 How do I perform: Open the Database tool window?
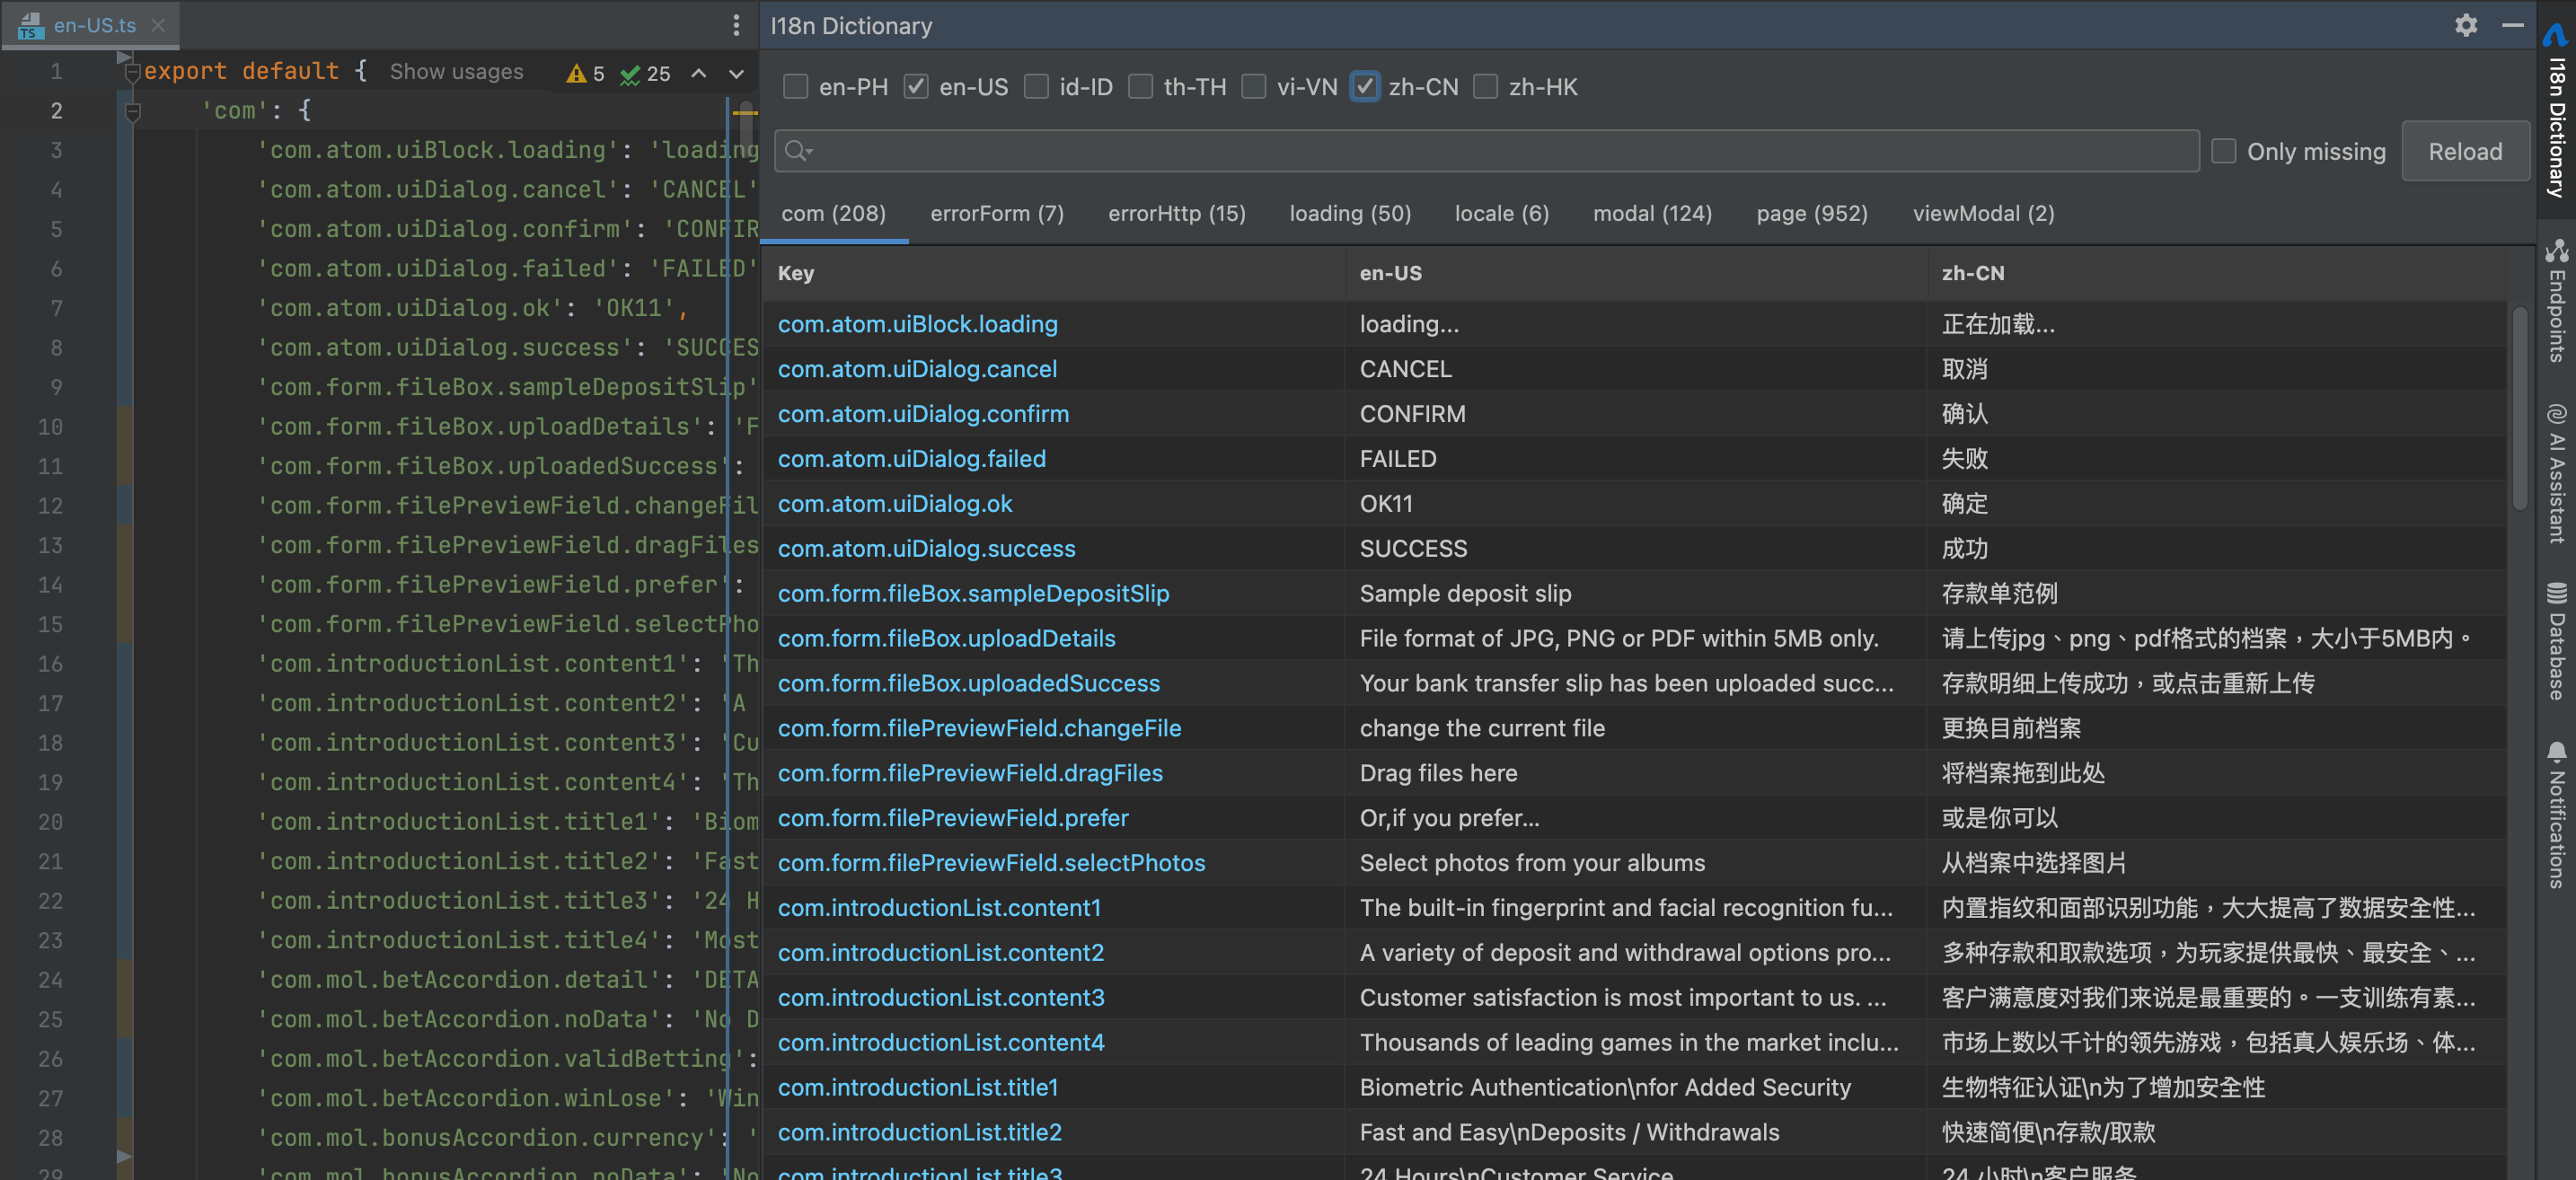[x=2556, y=641]
